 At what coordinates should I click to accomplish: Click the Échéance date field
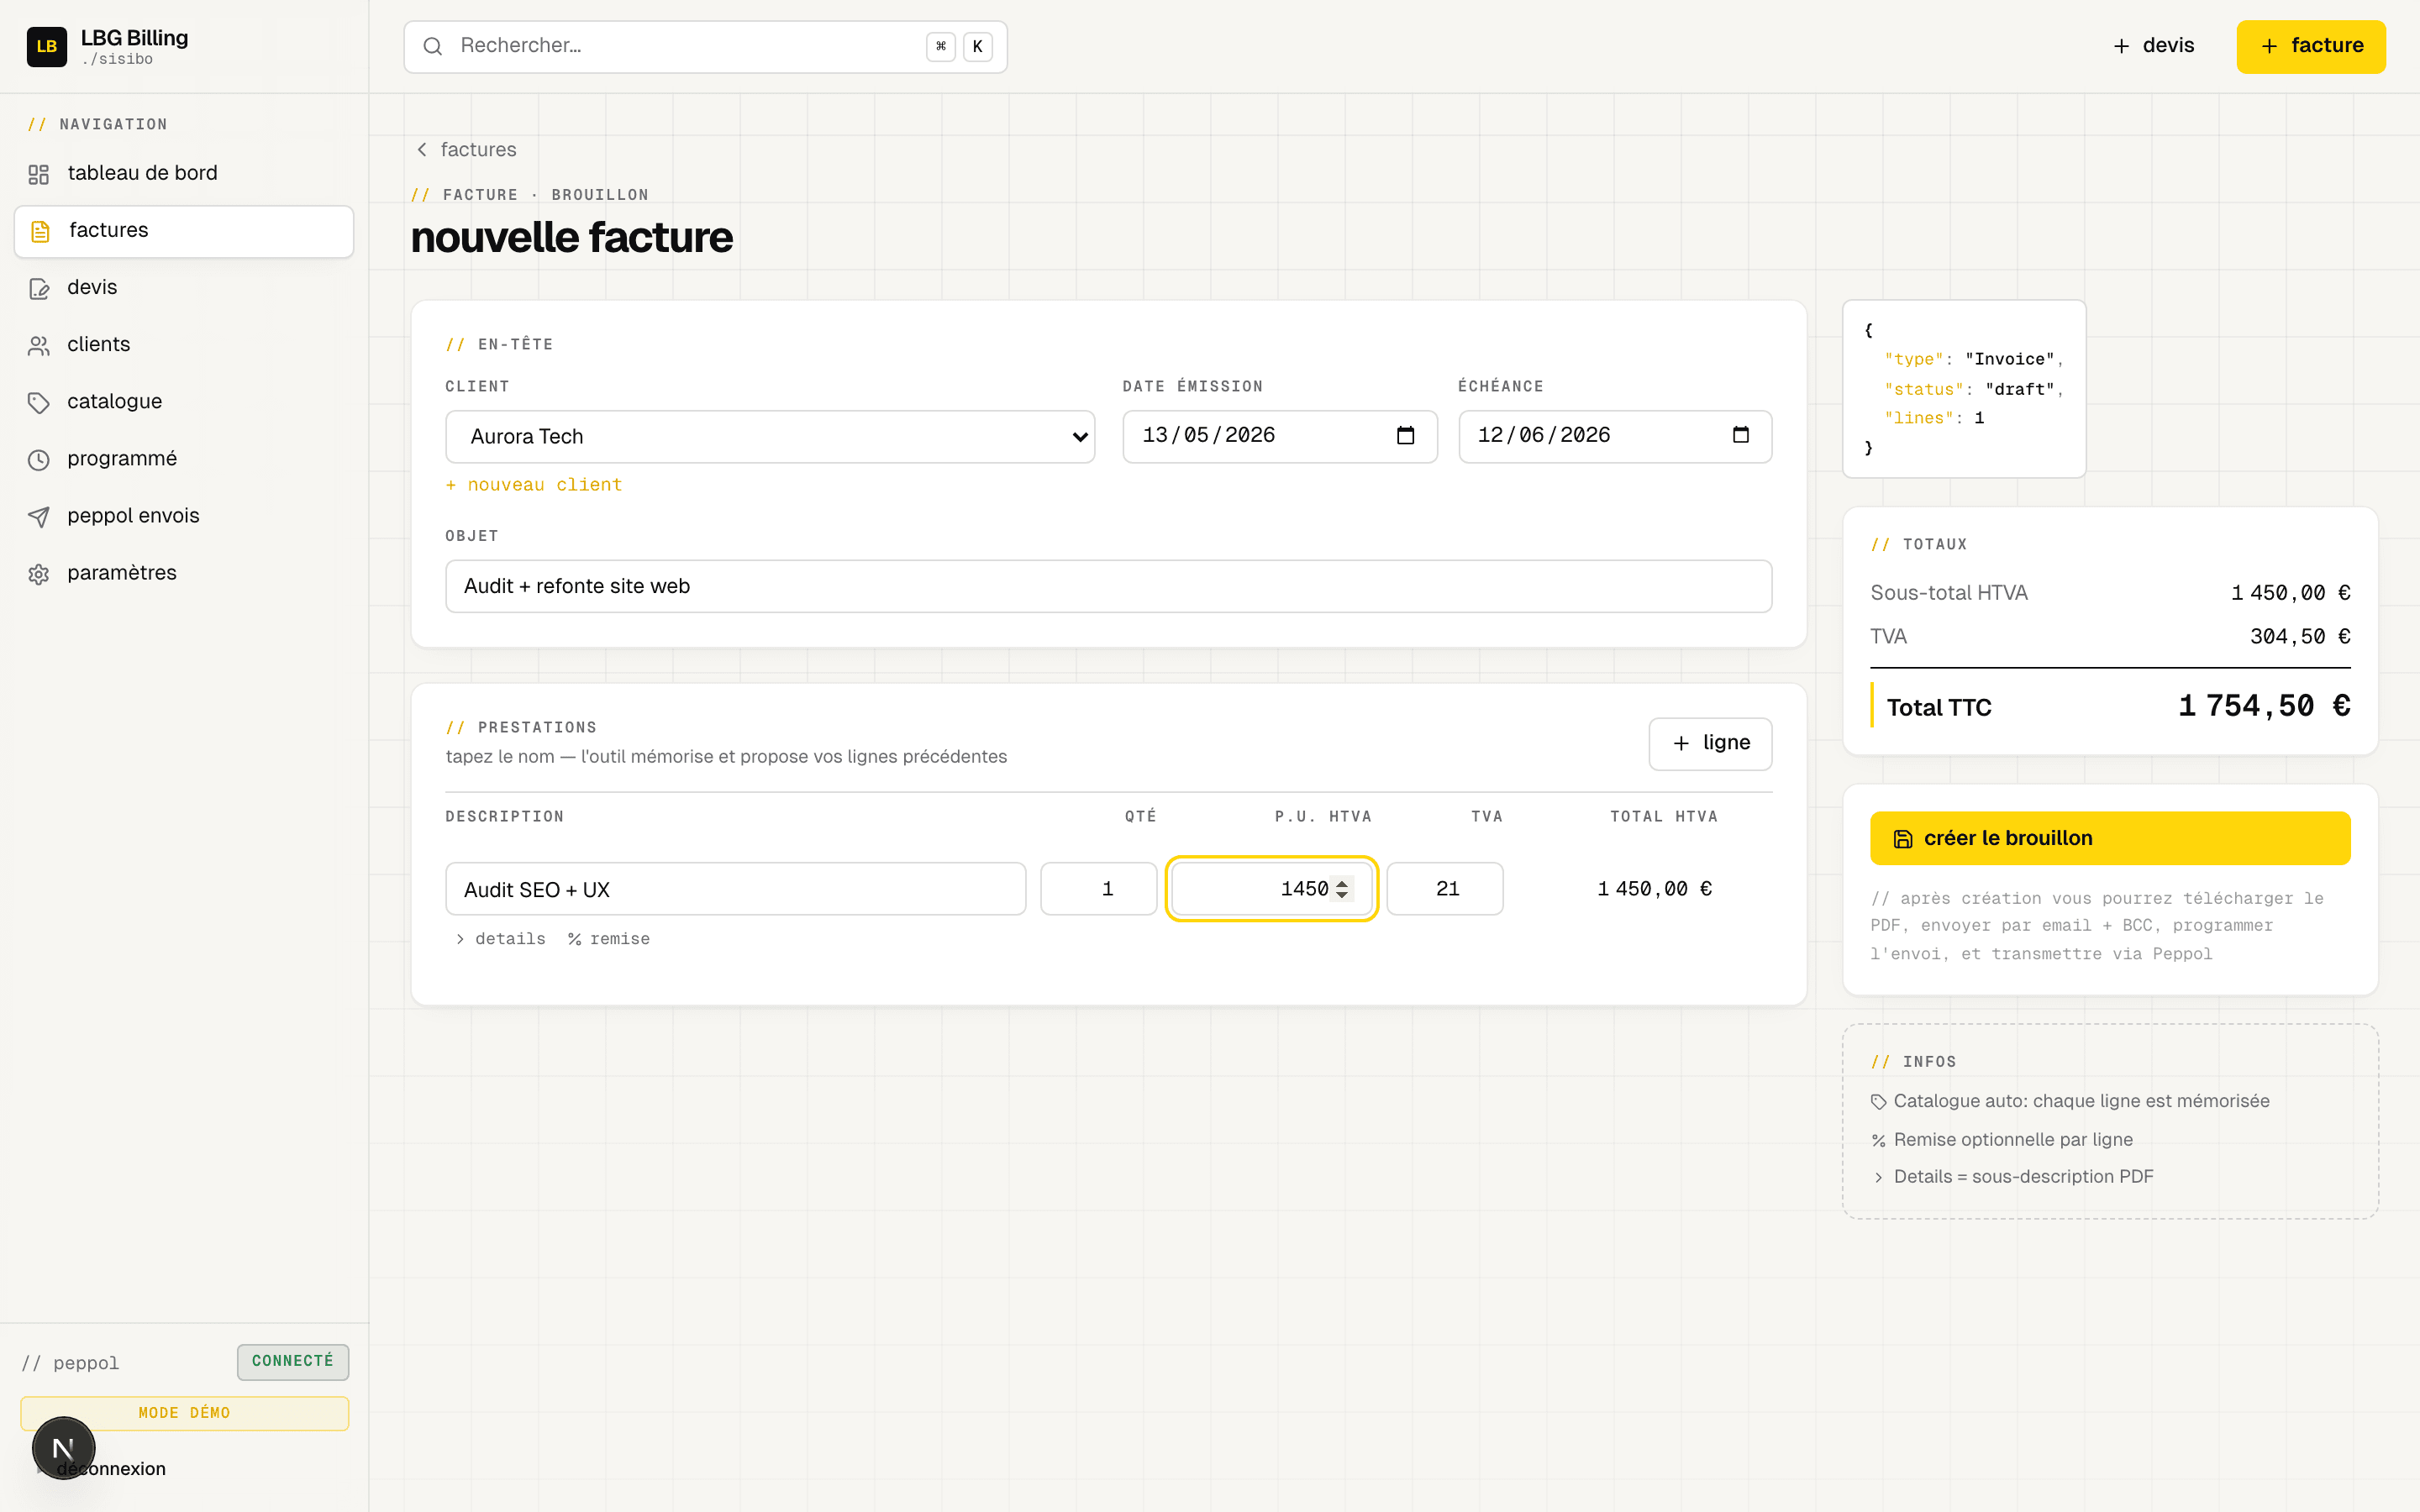click(1615, 437)
